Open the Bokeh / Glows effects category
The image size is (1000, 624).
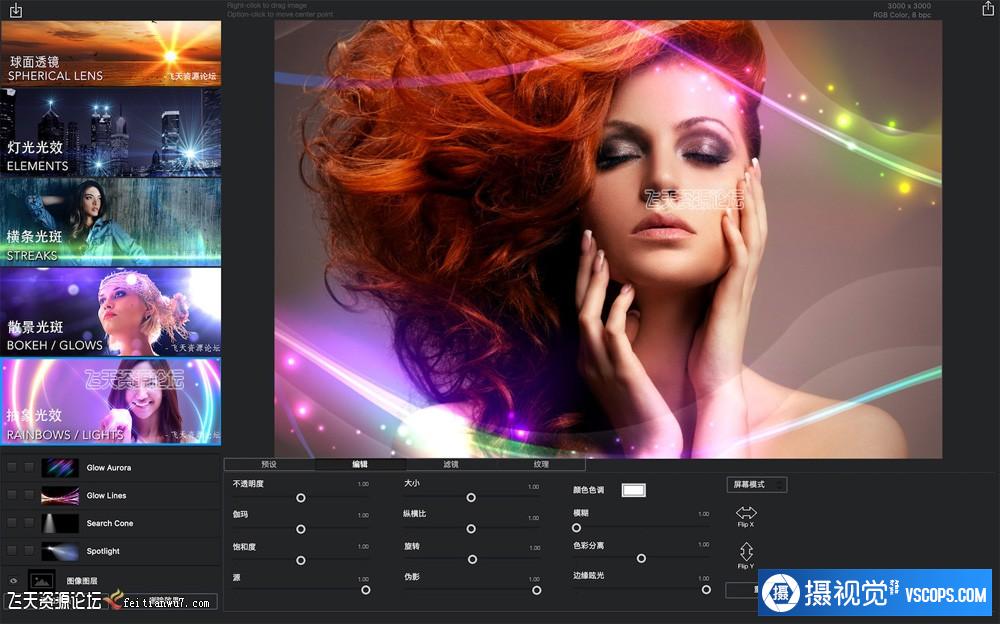coord(111,311)
